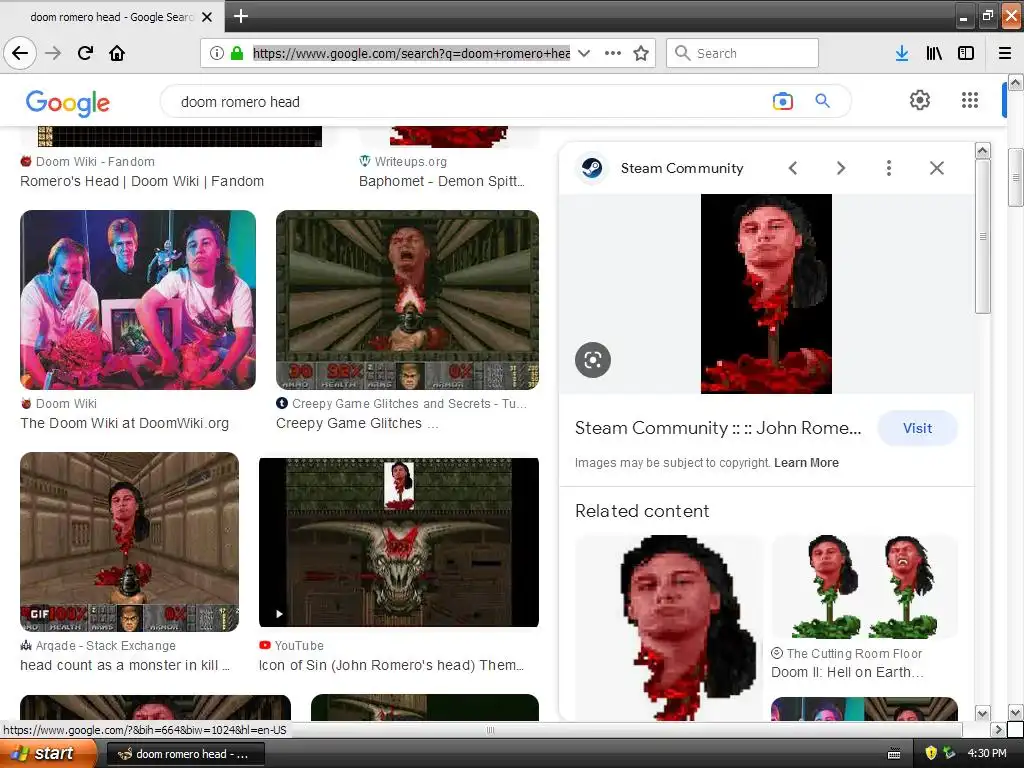Image resolution: width=1024 pixels, height=768 pixels.
Task: Open the Windows start menu
Action: 48,754
